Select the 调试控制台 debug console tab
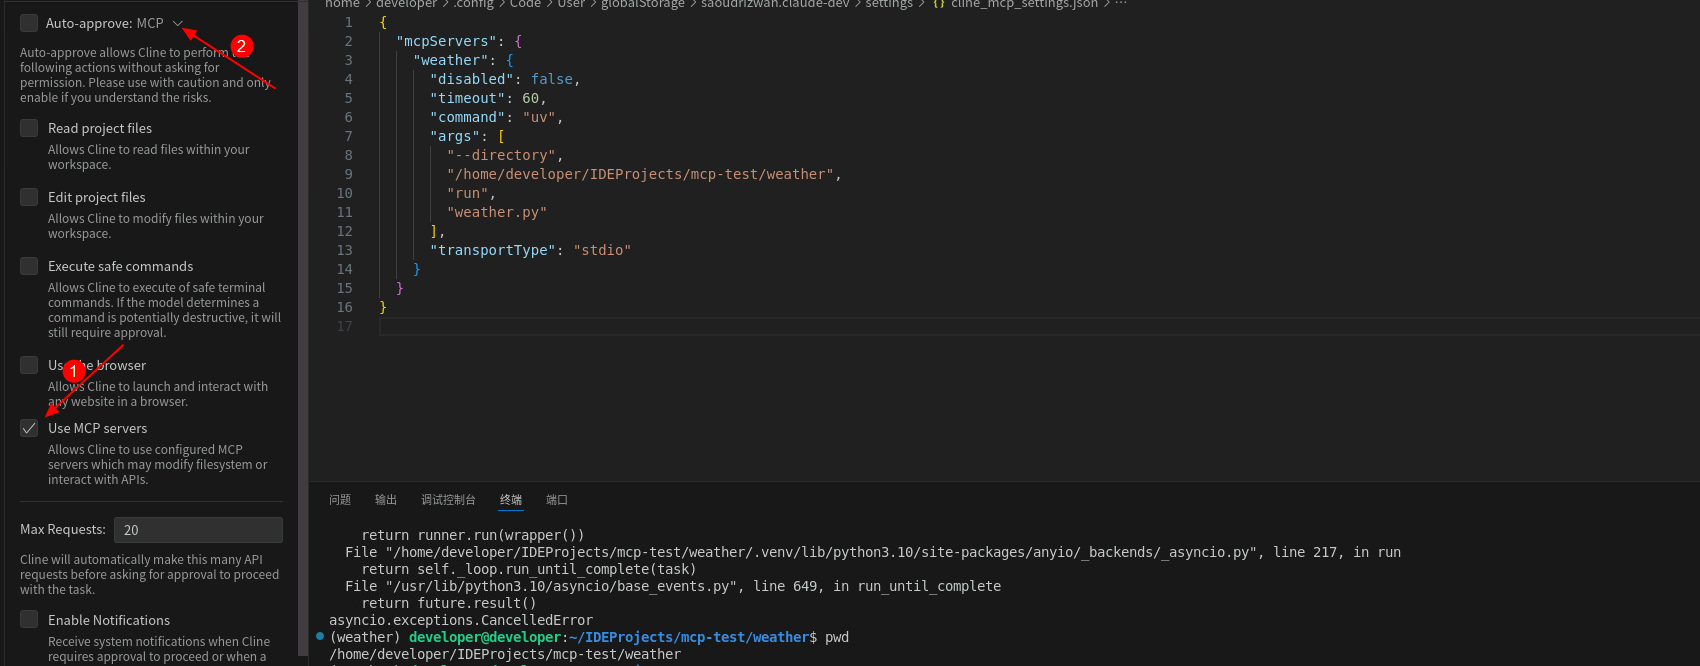The image size is (1700, 666). coord(448,500)
